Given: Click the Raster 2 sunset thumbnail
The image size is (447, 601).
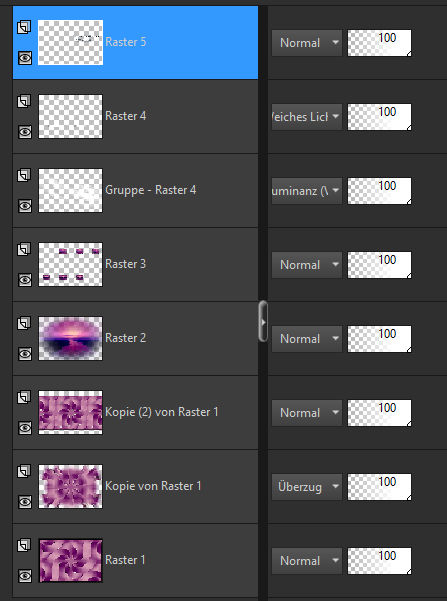Looking at the screenshot, I should point(71,338).
